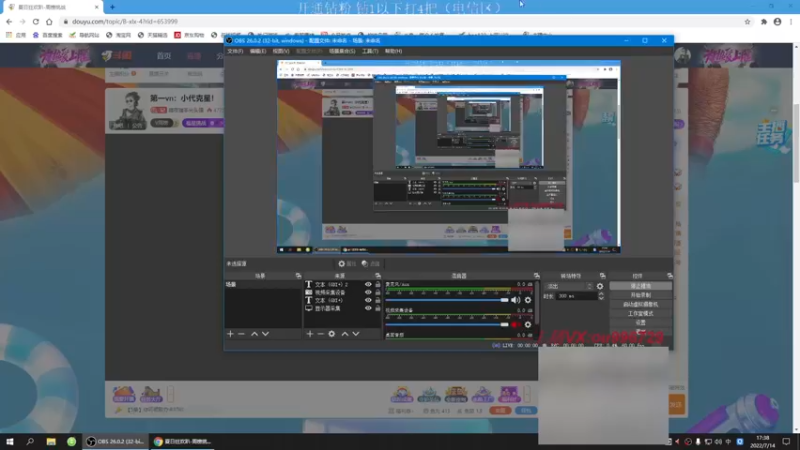800x450 pixels.
Task: Bookmark this page with star icon
Action: 747,21
